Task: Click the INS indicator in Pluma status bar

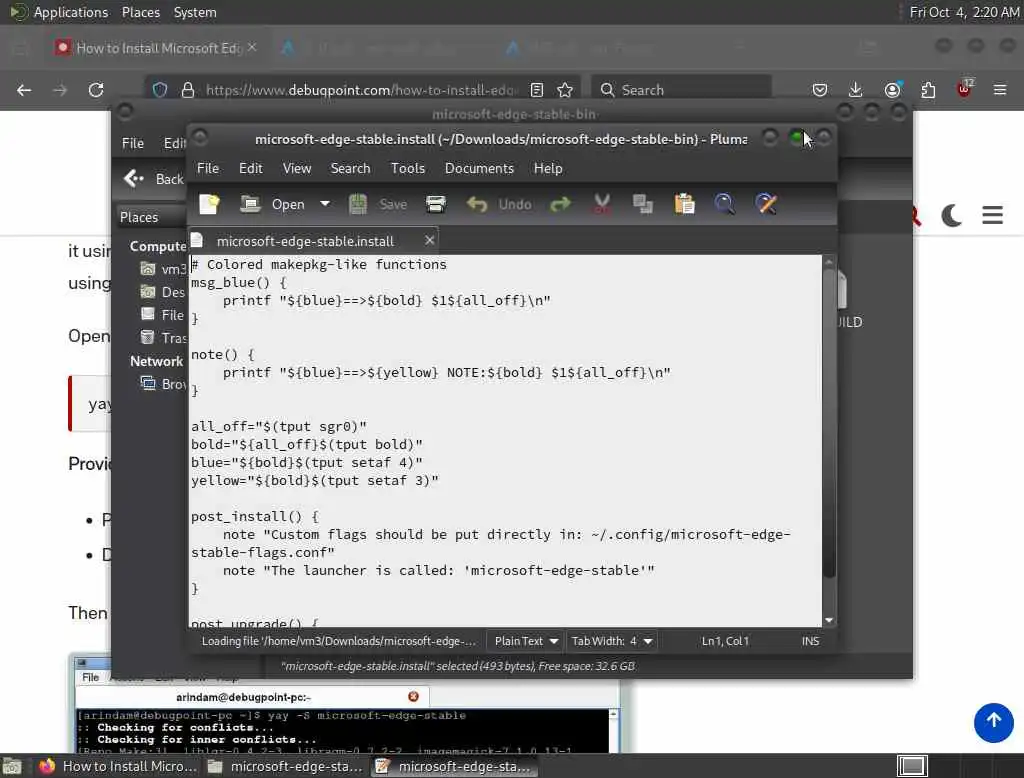Action: pos(810,641)
